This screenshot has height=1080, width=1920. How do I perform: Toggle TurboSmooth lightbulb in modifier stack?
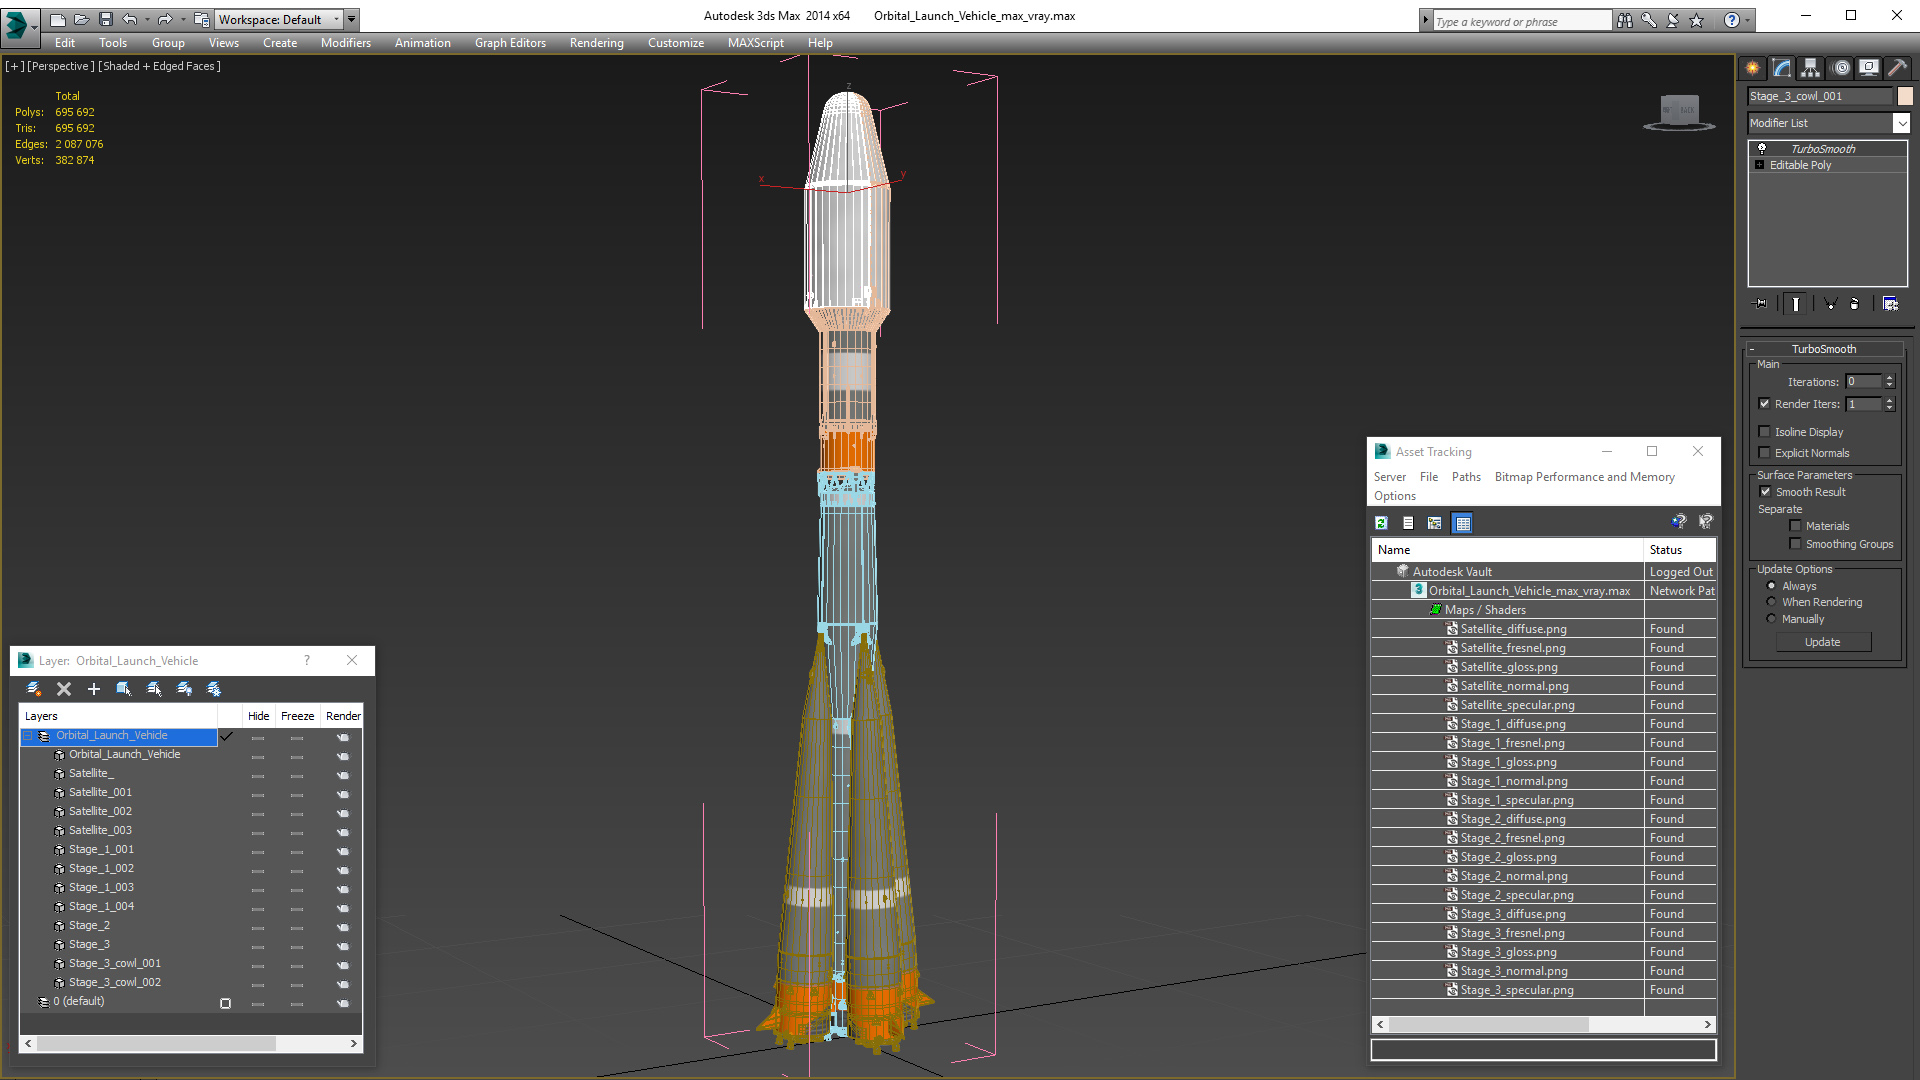click(1762, 148)
